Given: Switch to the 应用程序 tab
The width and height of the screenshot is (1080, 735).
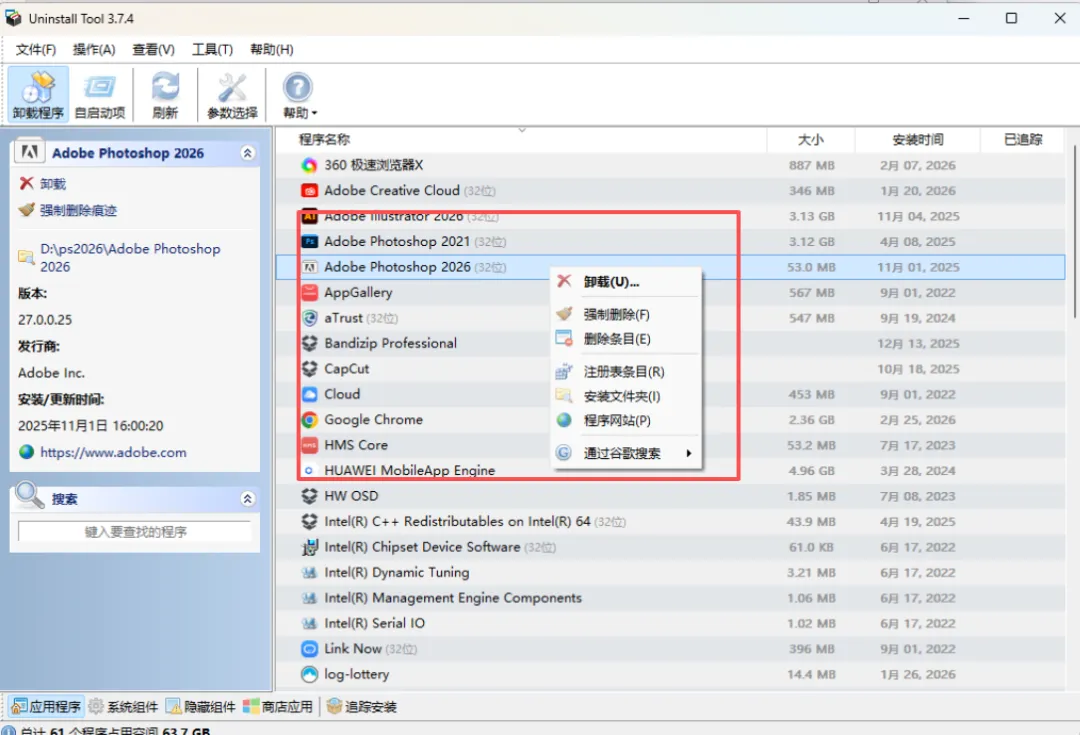Looking at the screenshot, I should 47,706.
